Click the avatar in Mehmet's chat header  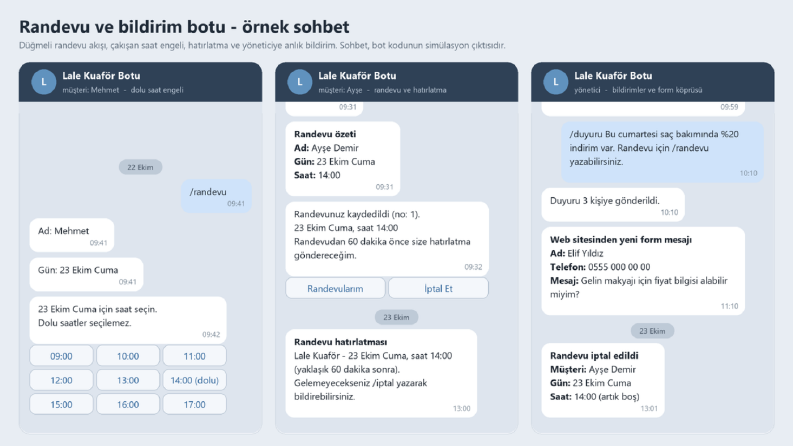(x=43, y=82)
